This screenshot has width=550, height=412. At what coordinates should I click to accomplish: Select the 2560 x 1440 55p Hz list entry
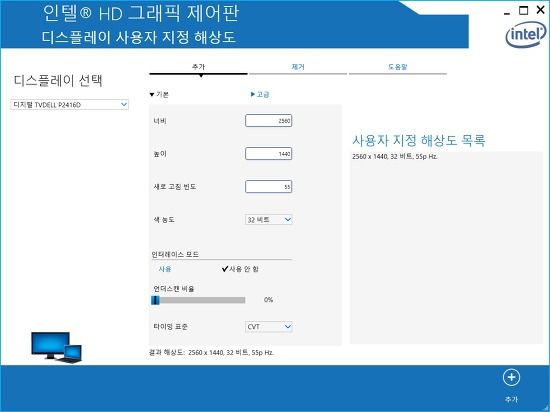click(x=395, y=157)
